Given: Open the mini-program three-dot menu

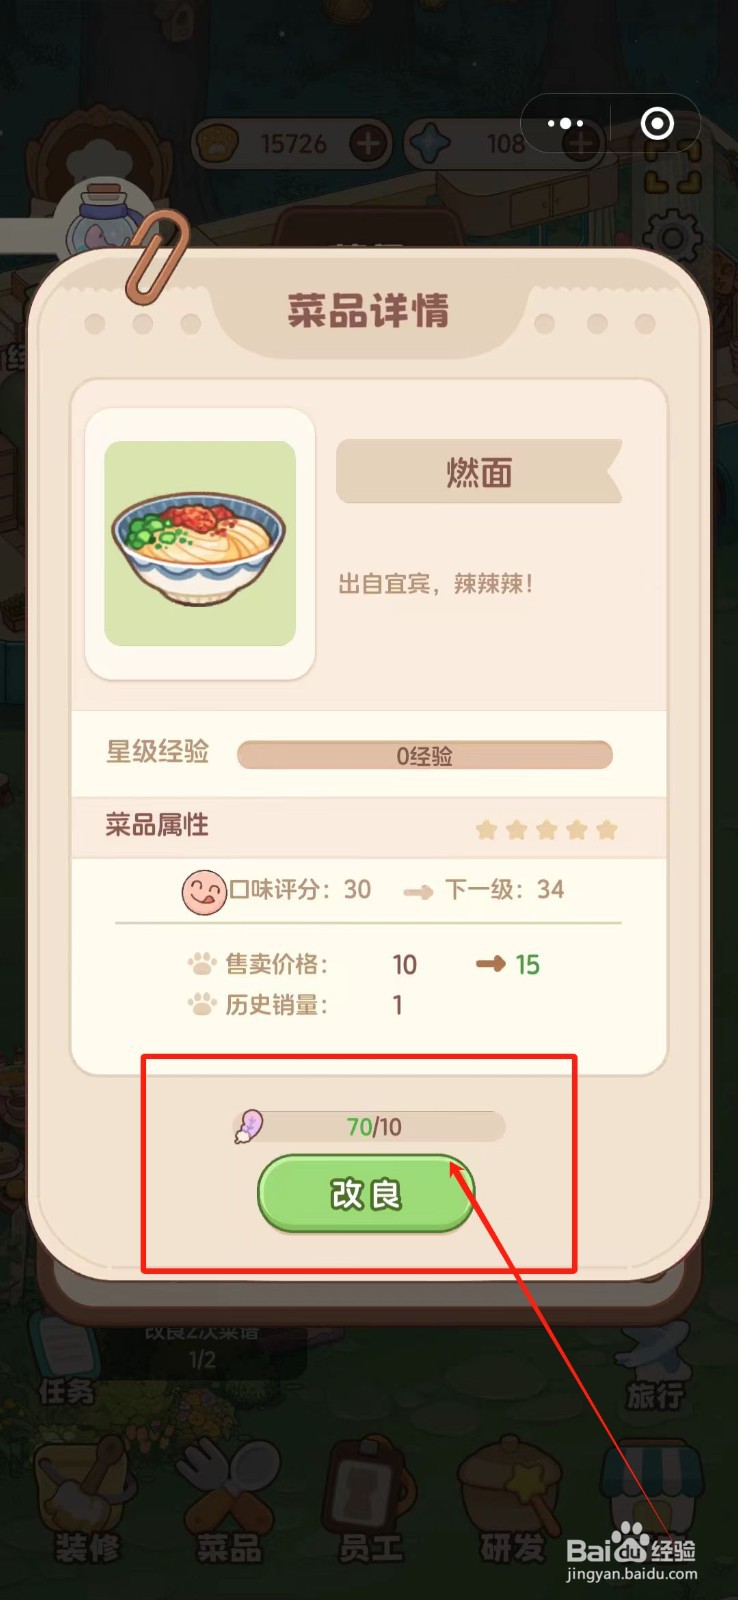Looking at the screenshot, I should coord(565,123).
